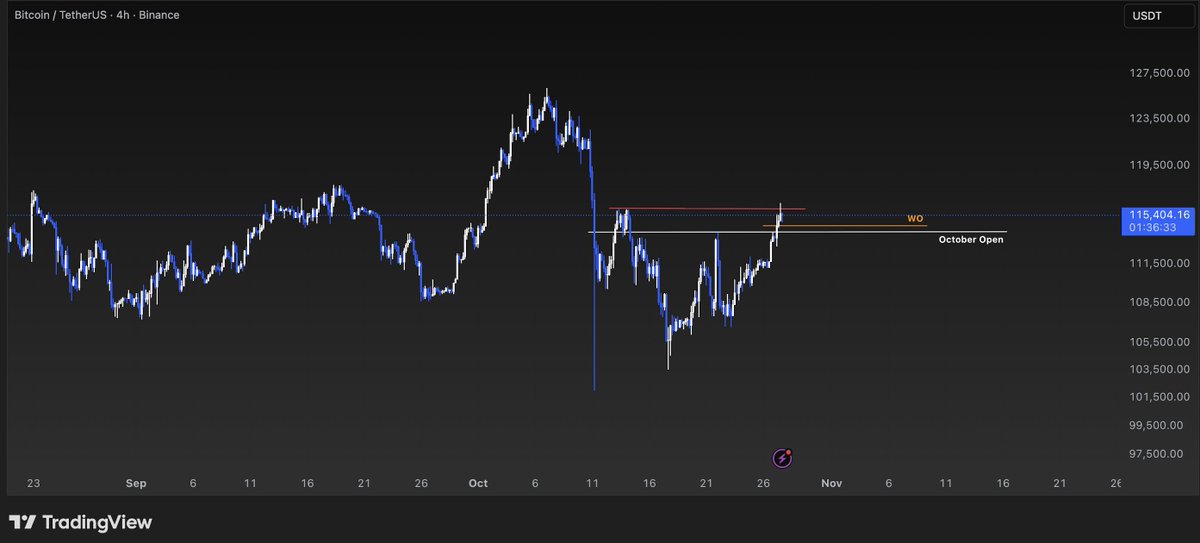Click the 127,500.00 price axis label
The height and width of the screenshot is (543, 1200).
[1159, 74]
